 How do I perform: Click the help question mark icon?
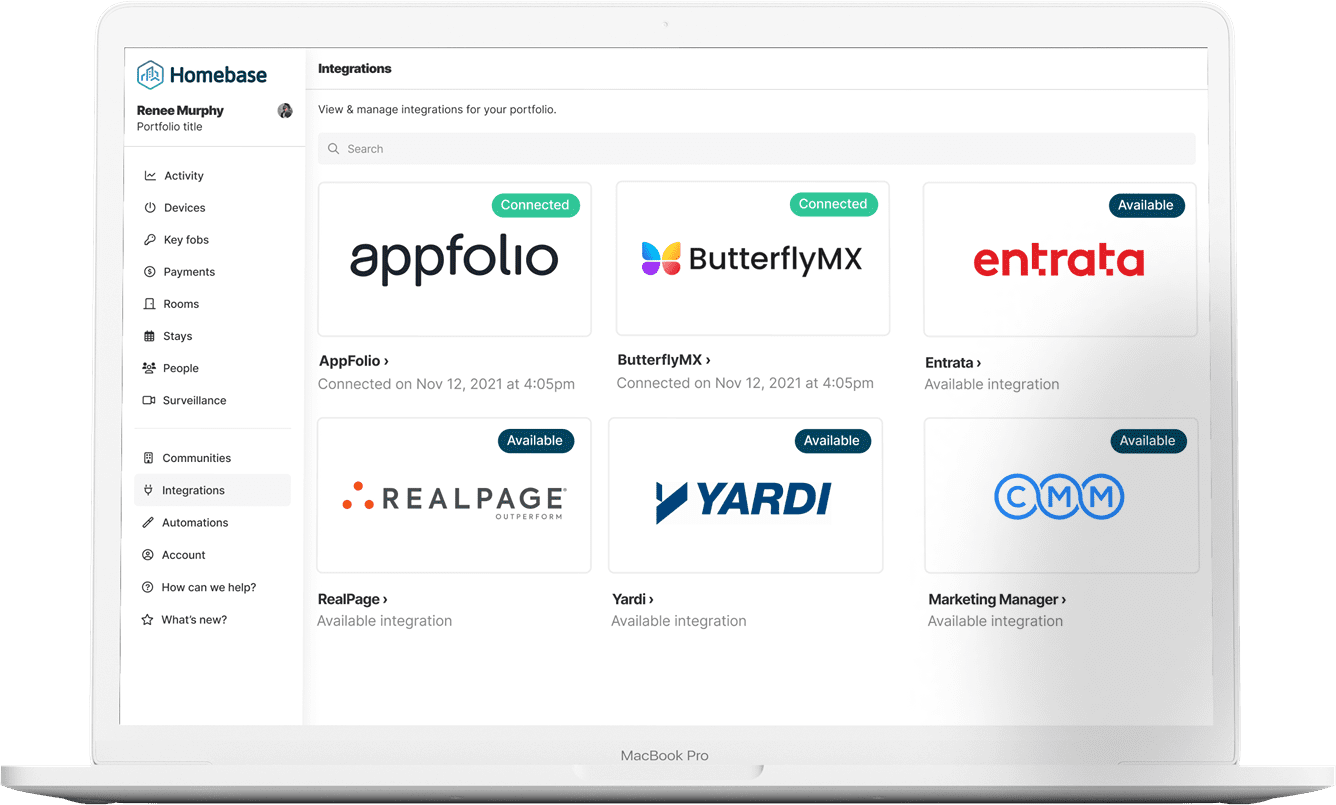(148, 587)
